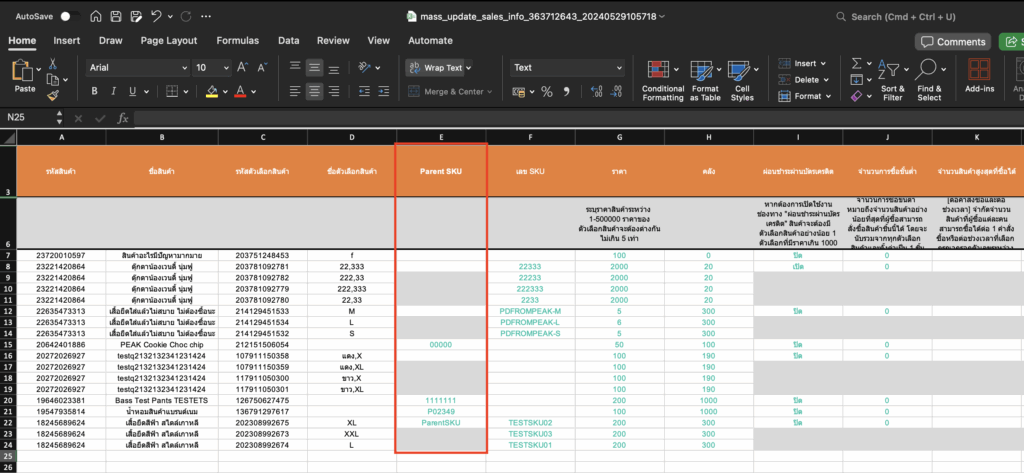Image resolution: width=1024 pixels, height=473 pixels.
Task: Click the AutoSum sigma icon
Action: pyautogui.click(x=858, y=64)
